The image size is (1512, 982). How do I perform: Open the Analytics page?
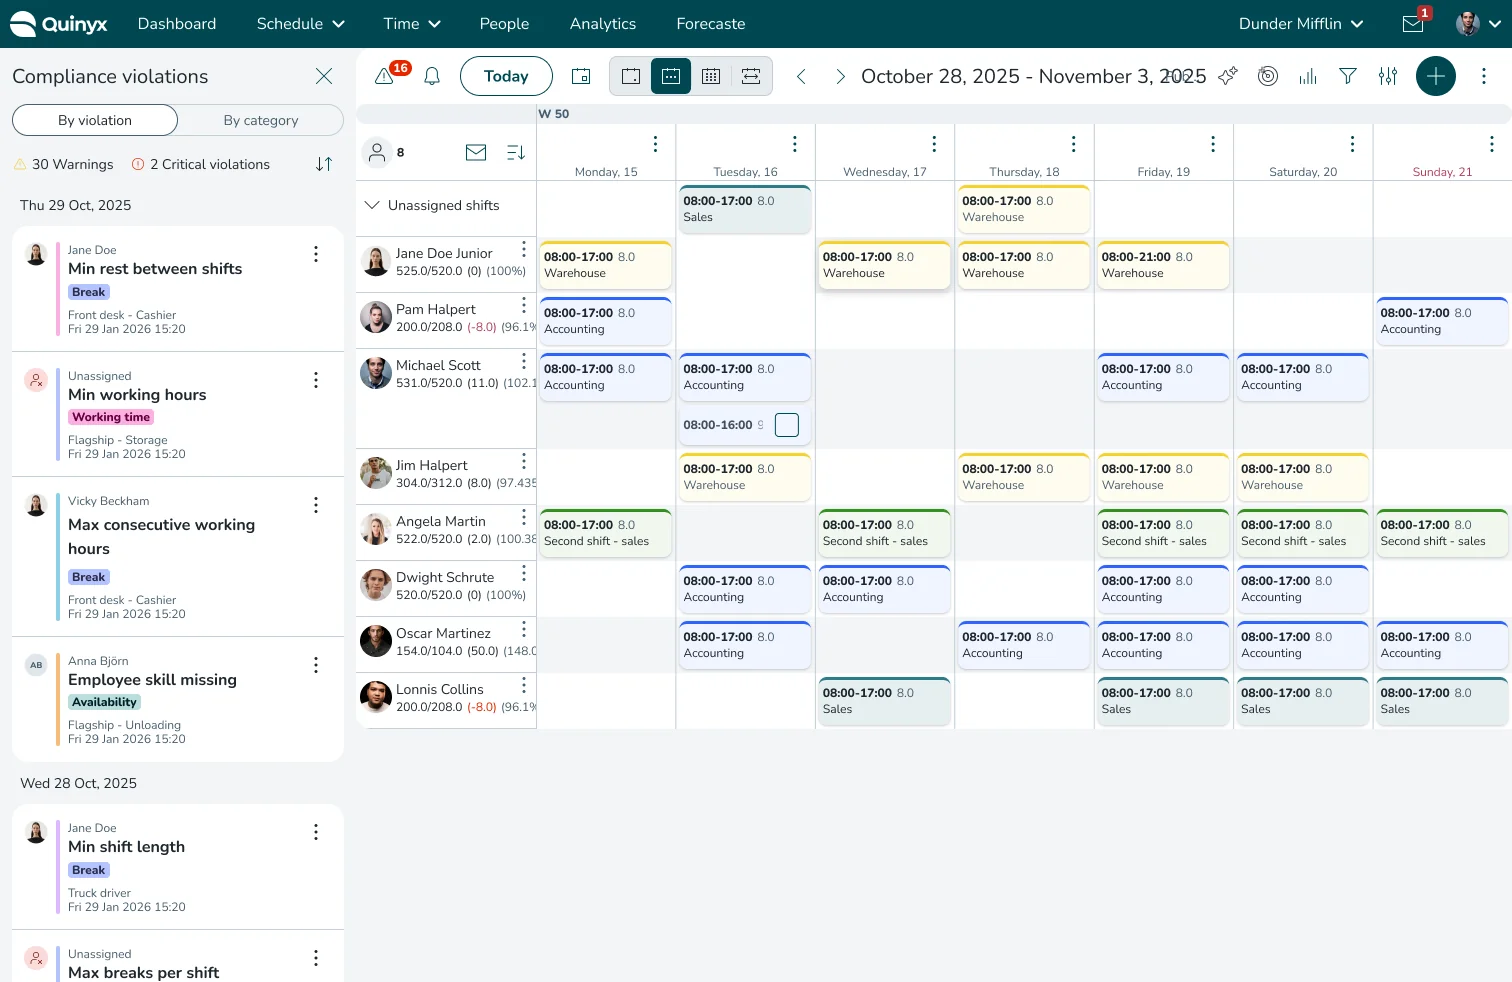coord(603,24)
